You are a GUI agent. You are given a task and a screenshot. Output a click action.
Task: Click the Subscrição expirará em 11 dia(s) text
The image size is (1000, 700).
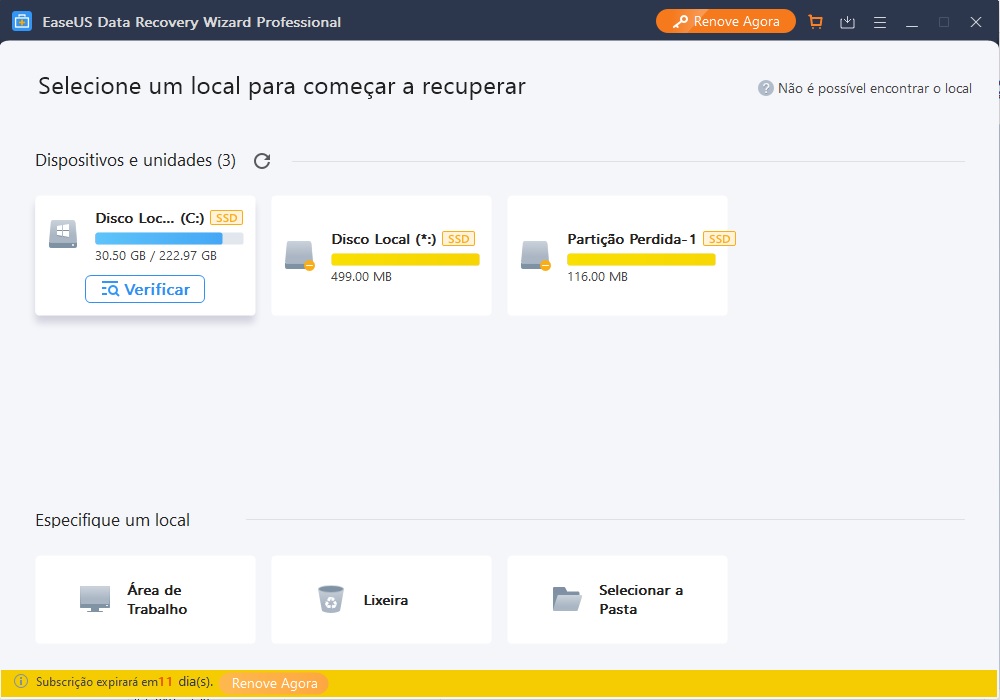pos(124,682)
